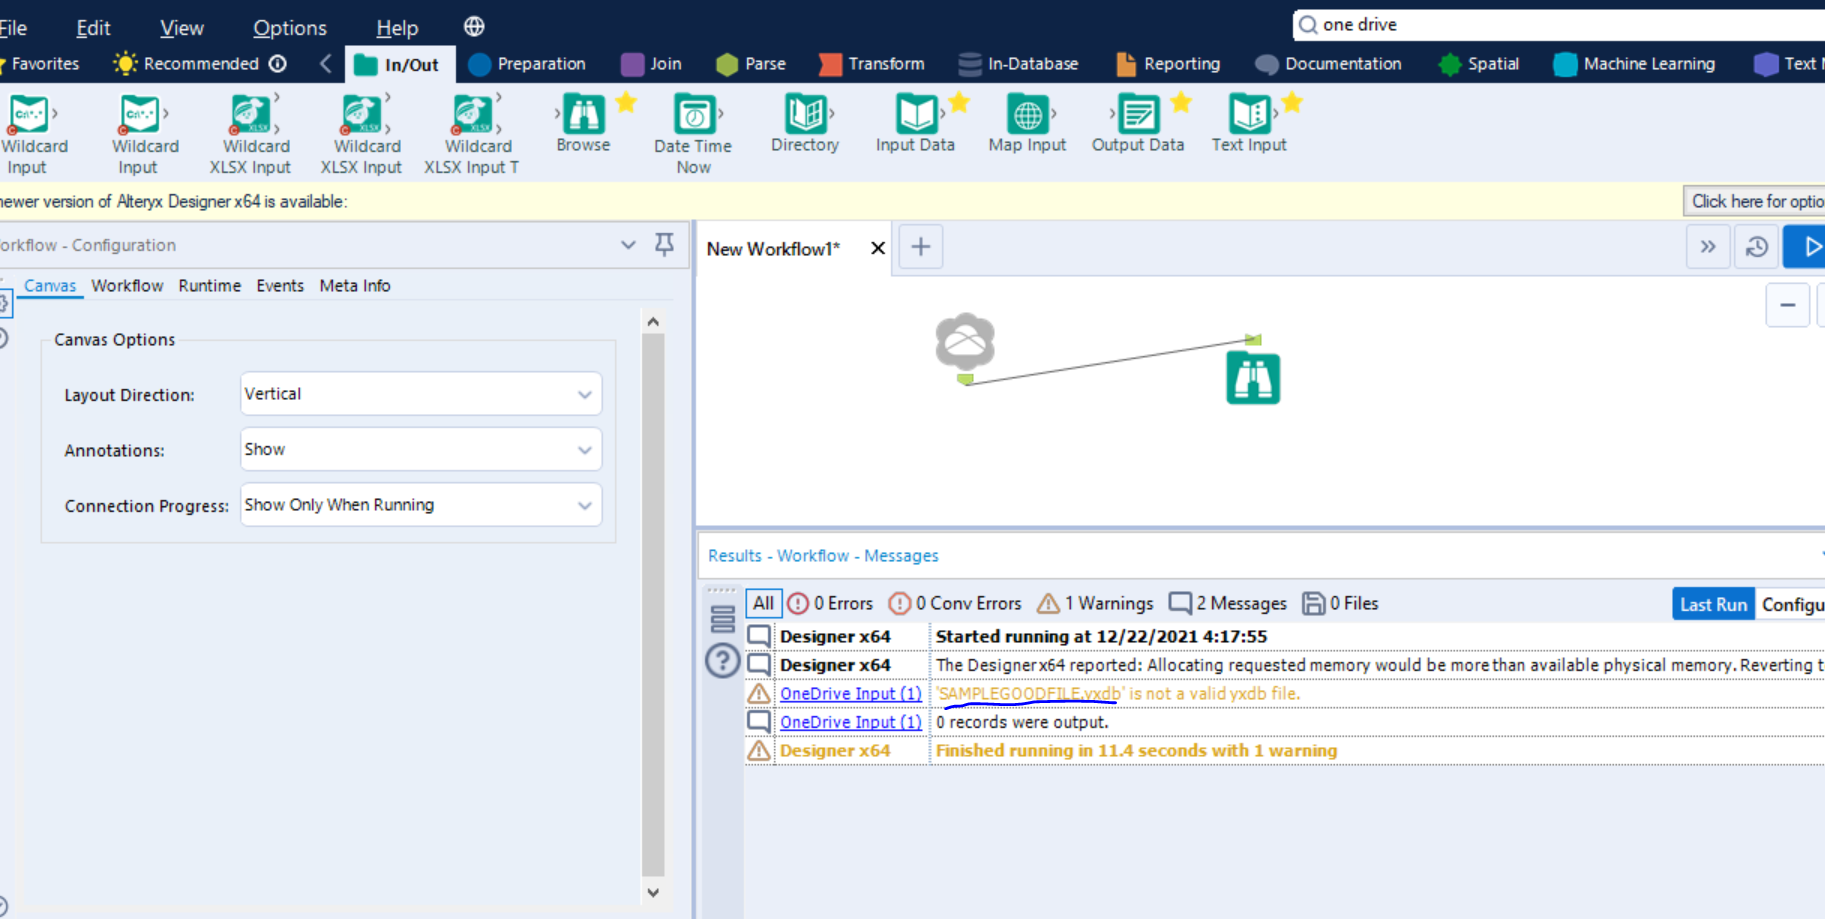Open the Connection Progress dropdown

[421, 505]
